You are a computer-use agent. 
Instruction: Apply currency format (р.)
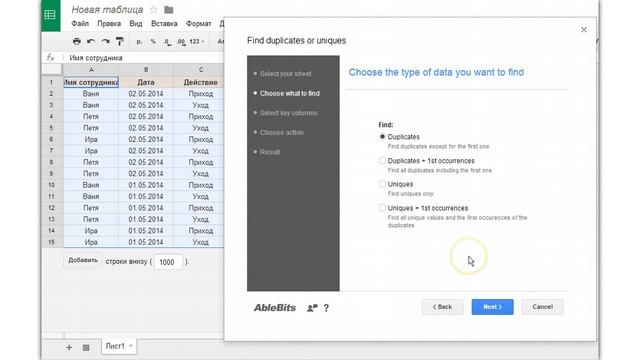coord(139,42)
